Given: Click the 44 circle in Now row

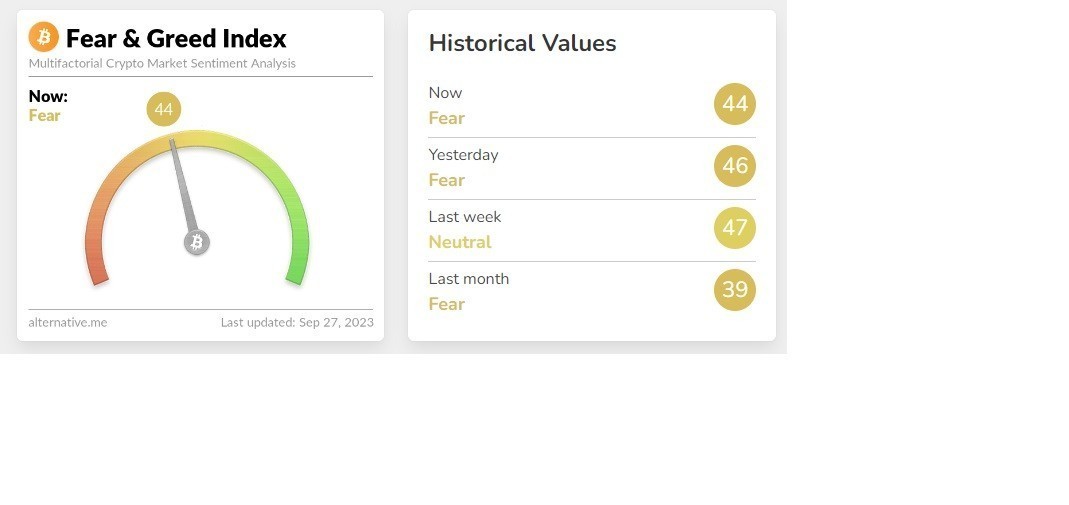Looking at the screenshot, I should click(x=735, y=104).
